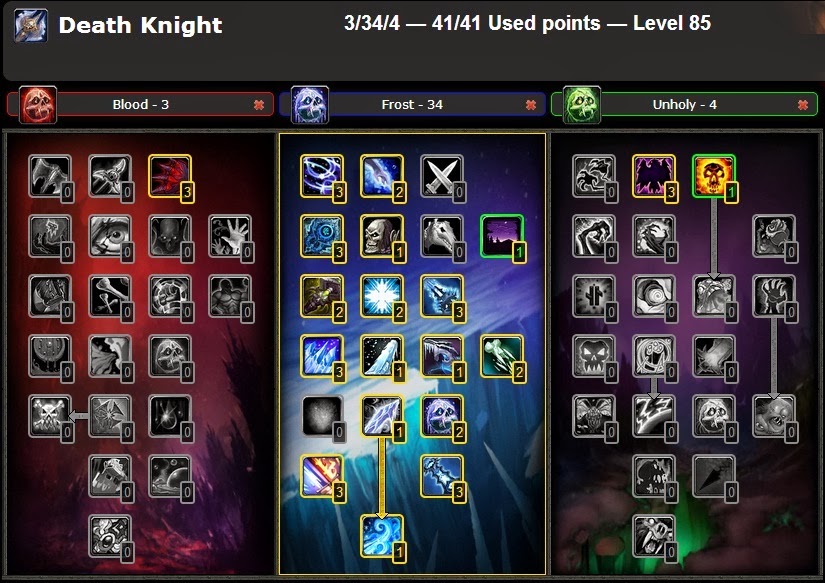The image size is (825, 583).
Task: Select the flaming skull talent in Unholy tree
Action: (x=713, y=176)
